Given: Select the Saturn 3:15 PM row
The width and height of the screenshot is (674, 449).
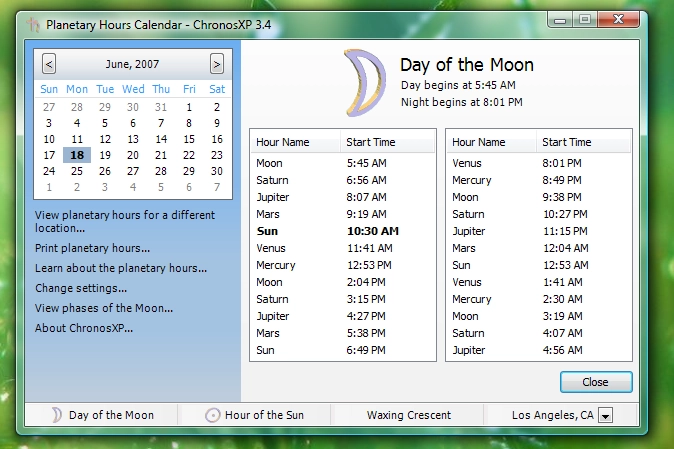Looking at the screenshot, I should coord(343,299).
